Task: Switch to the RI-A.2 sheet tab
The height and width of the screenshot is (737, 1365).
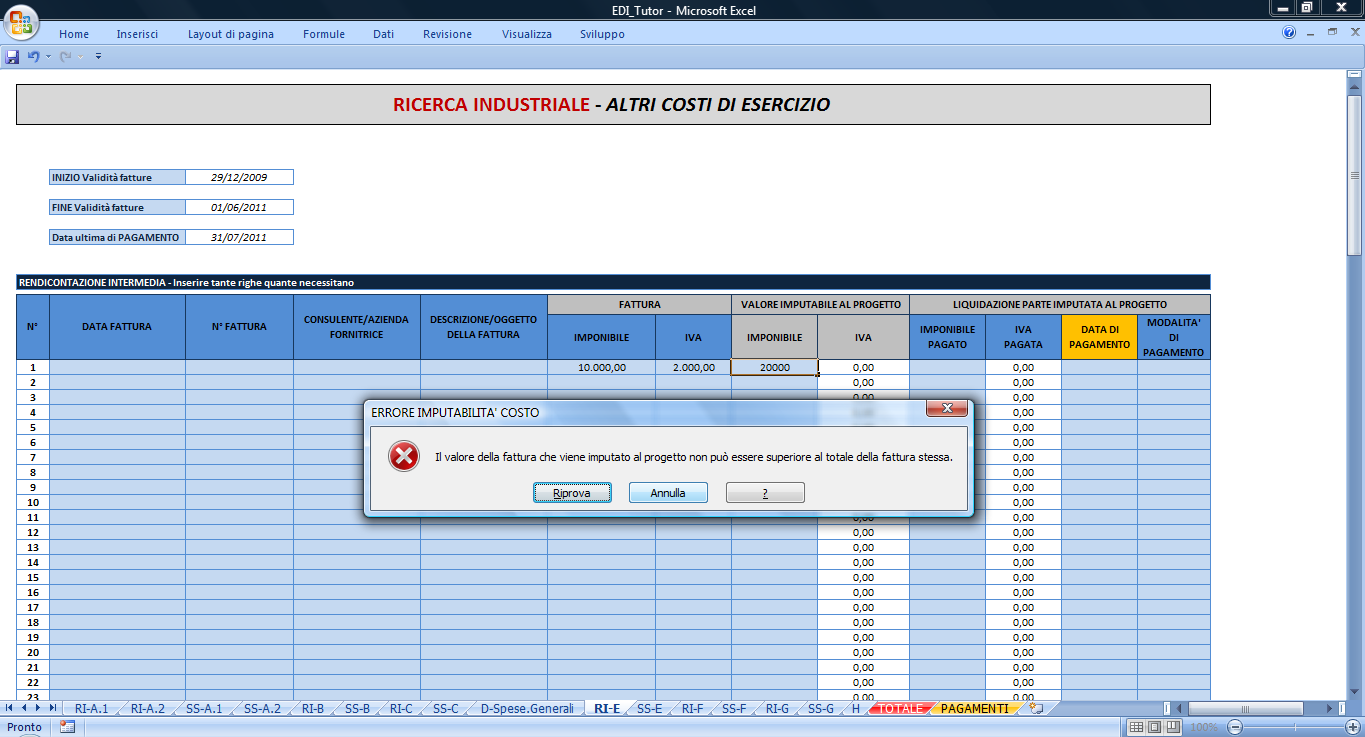Action: click(x=147, y=708)
